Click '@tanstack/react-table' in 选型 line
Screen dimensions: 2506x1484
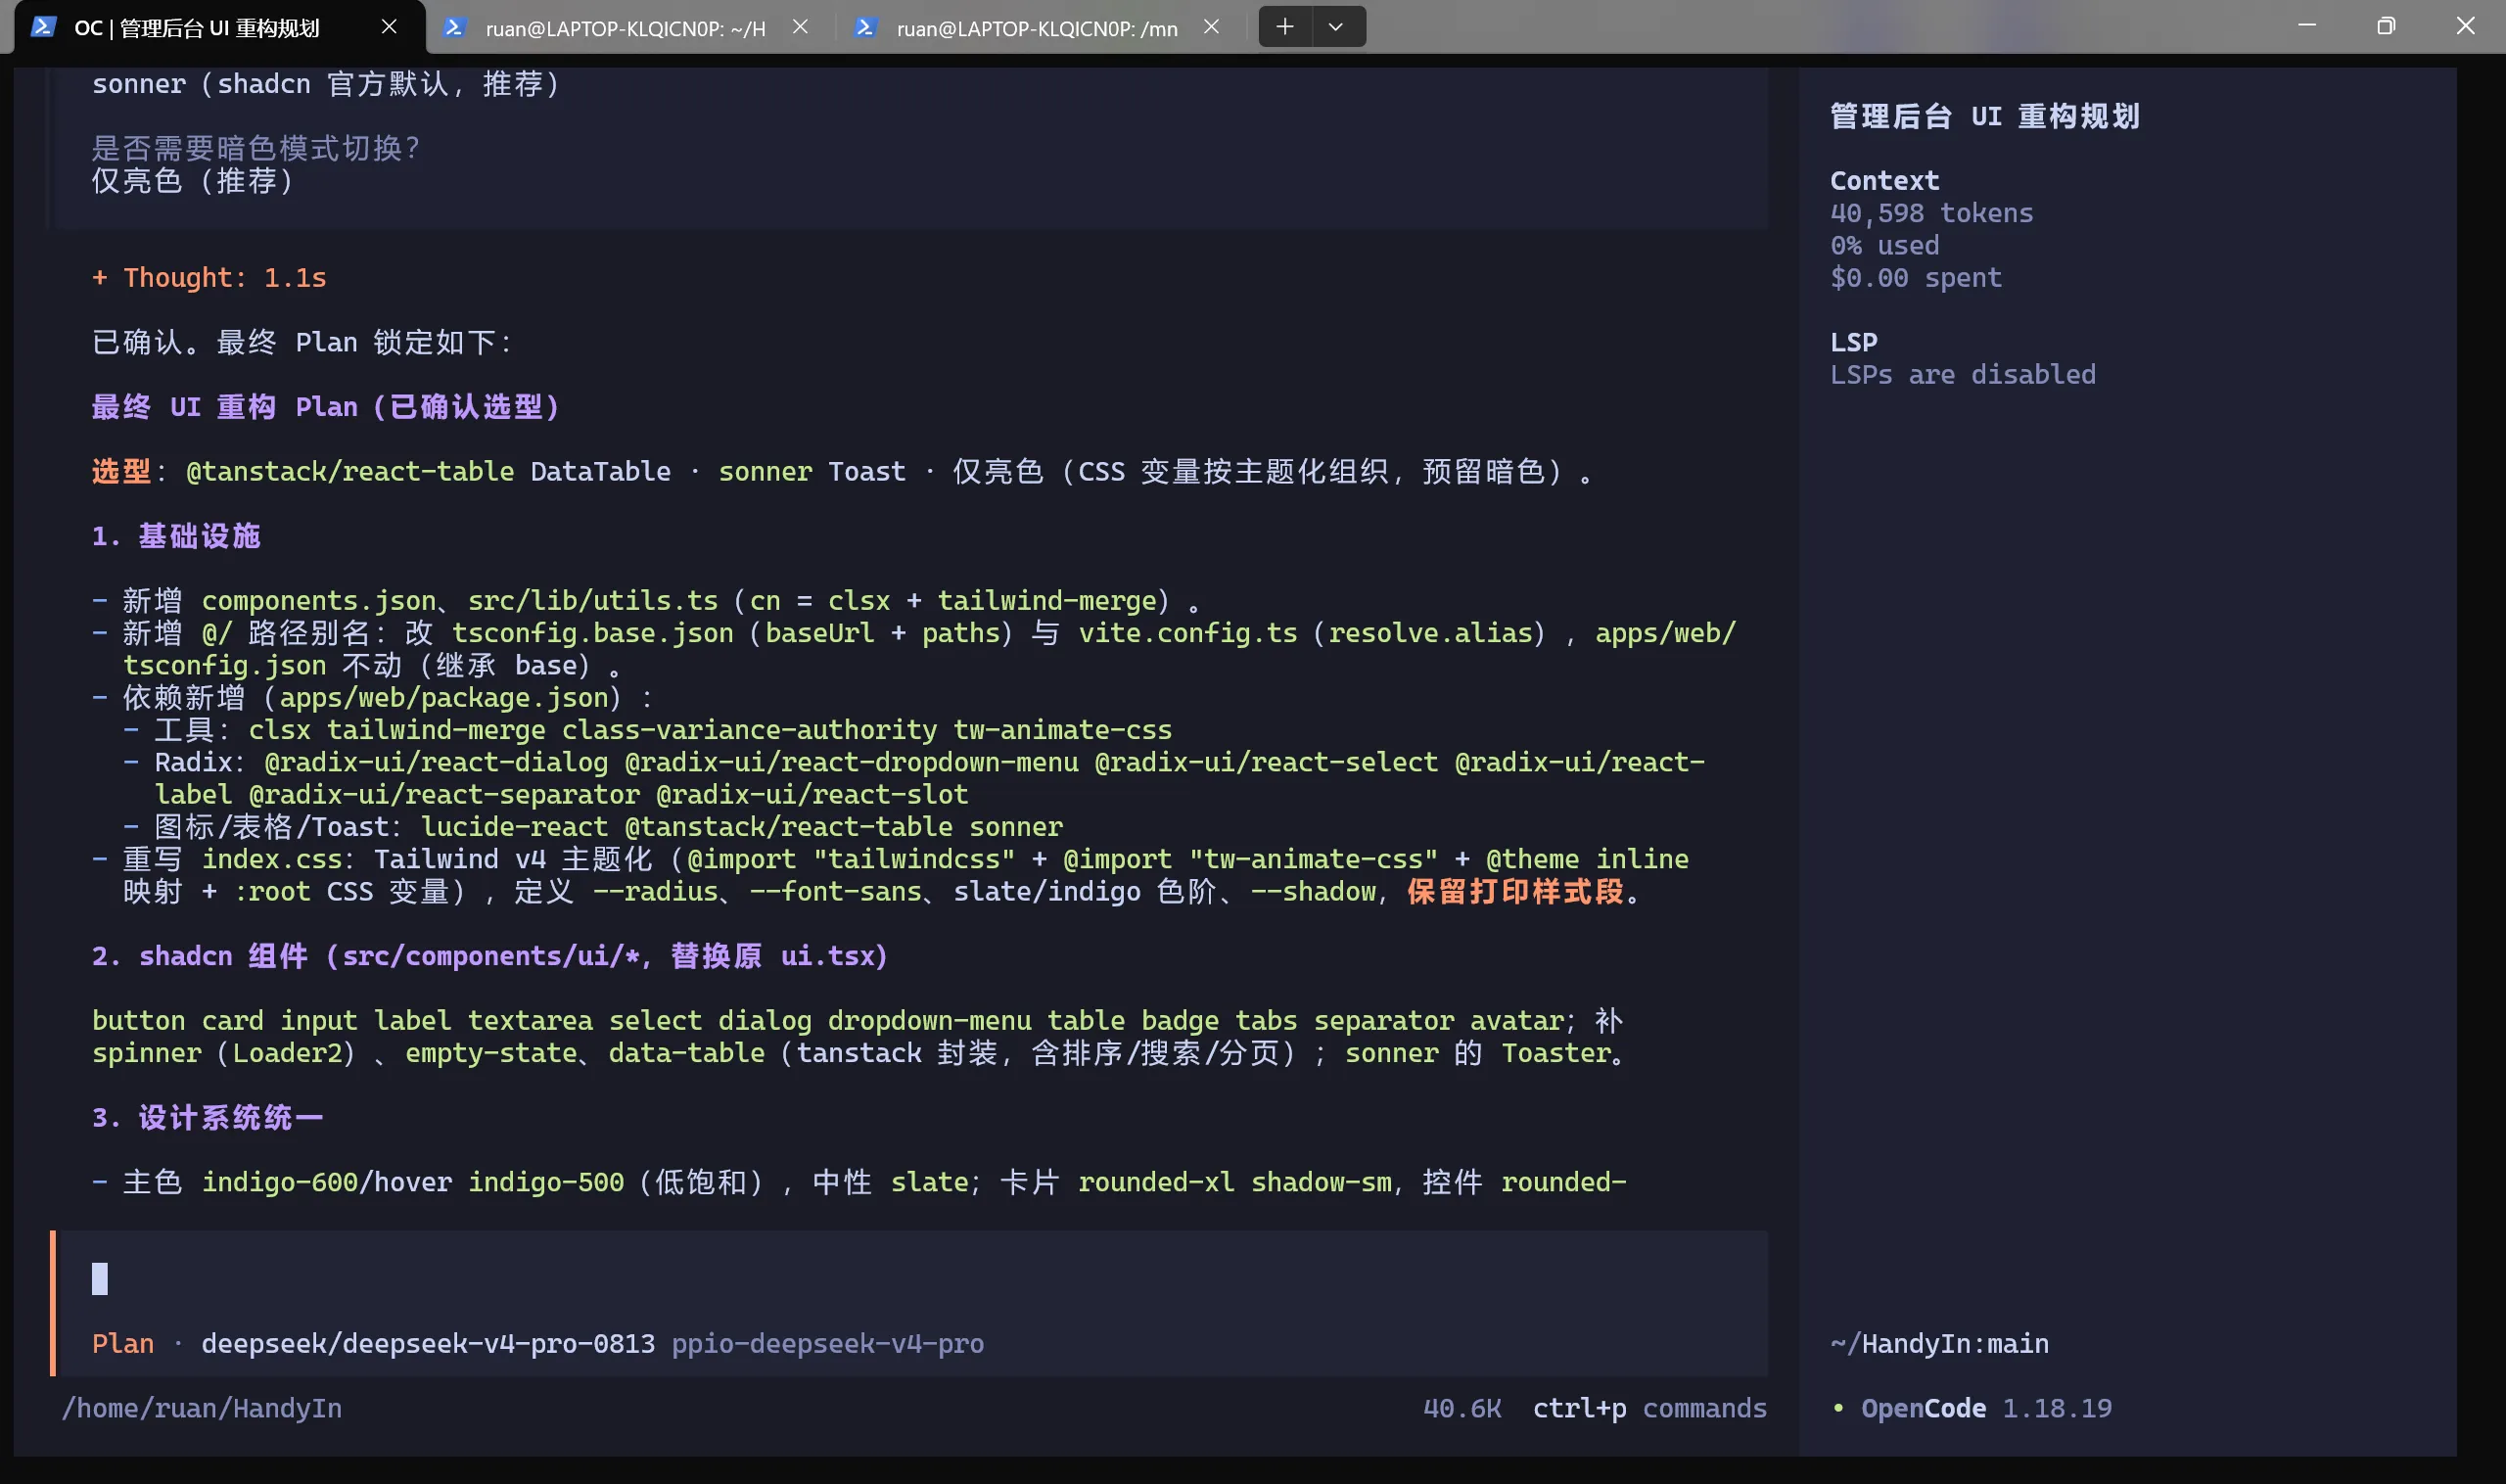(x=350, y=471)
